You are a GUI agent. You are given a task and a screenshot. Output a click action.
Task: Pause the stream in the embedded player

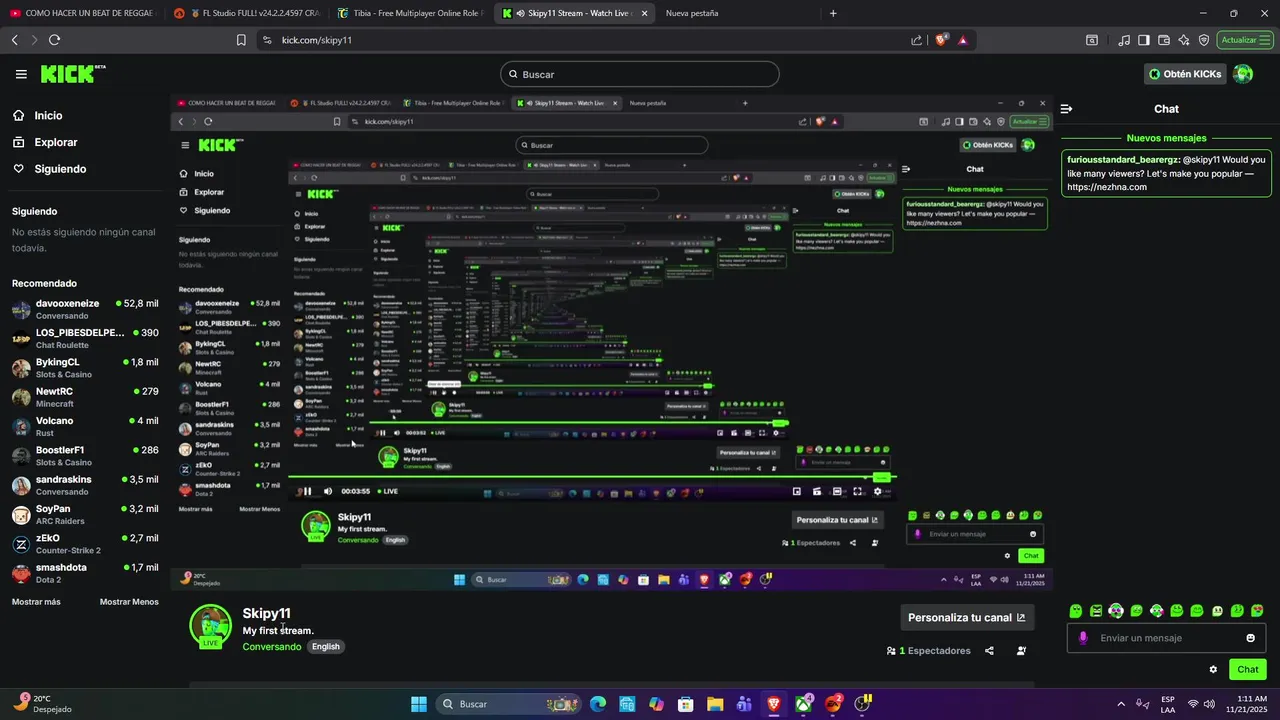pyautogui.click(x=307, y=491)
